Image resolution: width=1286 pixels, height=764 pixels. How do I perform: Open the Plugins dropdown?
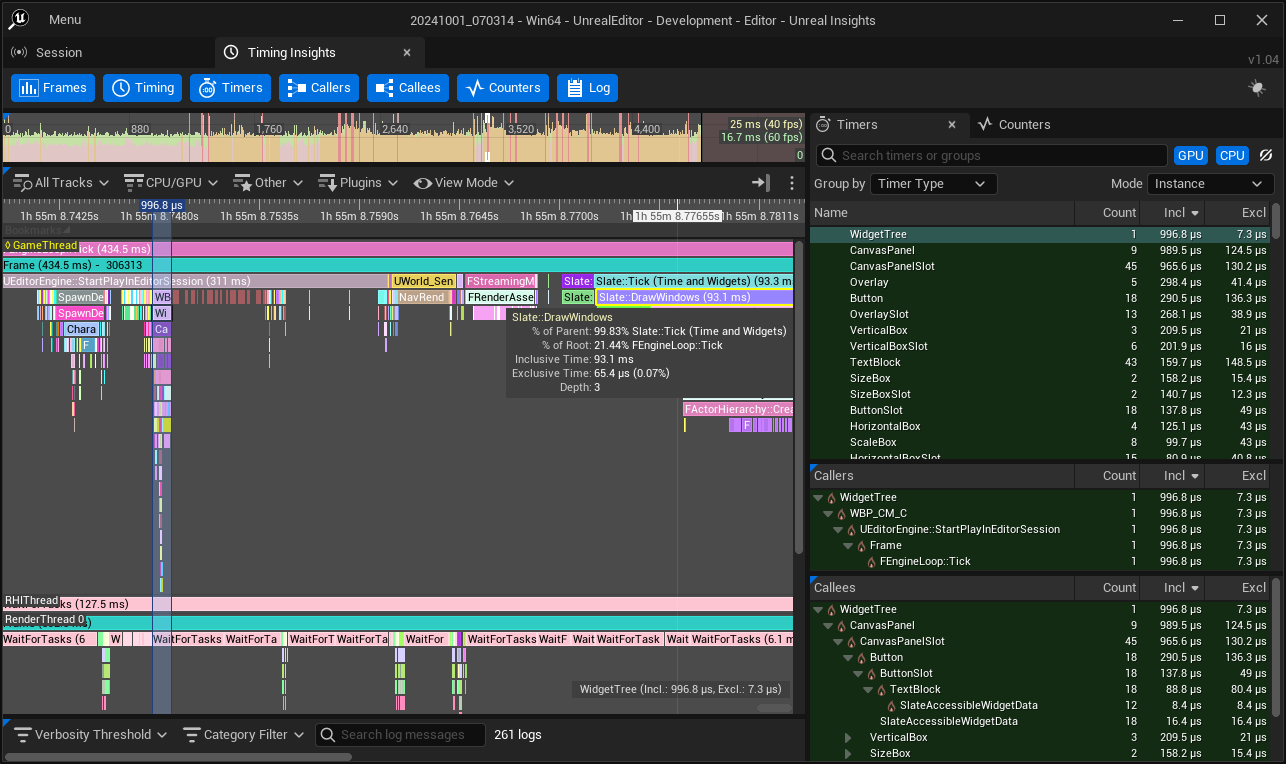358,183
